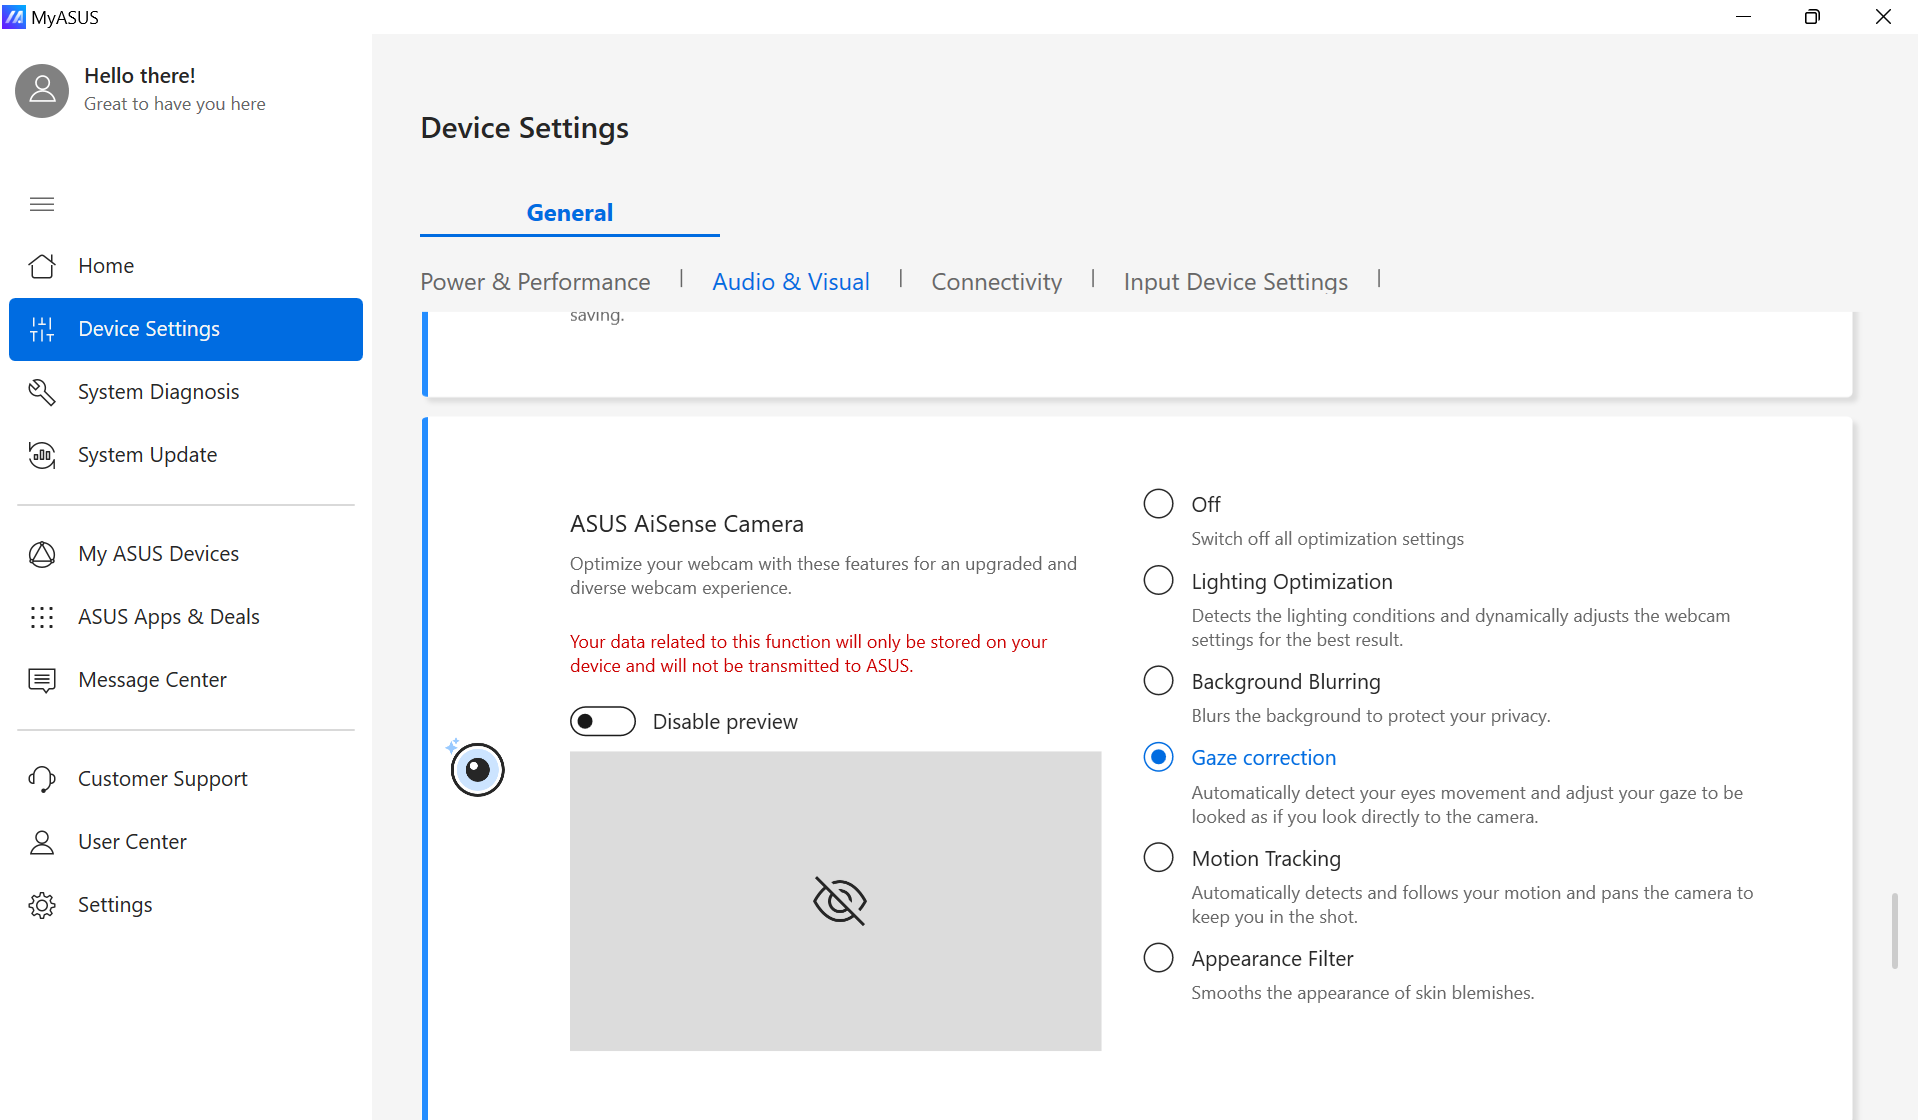Click the hidden camera preview area

click(x=835, y=900)
